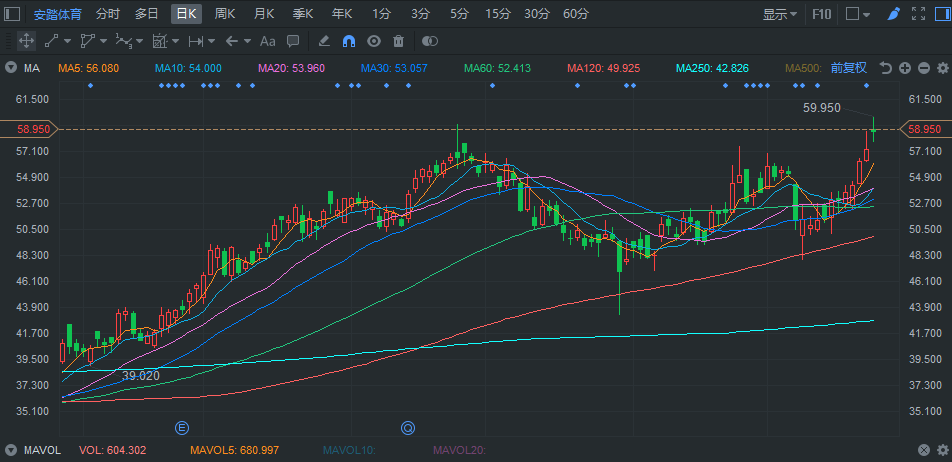Switch to 分时 intraday view
The width and height of the screenshot is (952, 462).
tap(107, 14)
